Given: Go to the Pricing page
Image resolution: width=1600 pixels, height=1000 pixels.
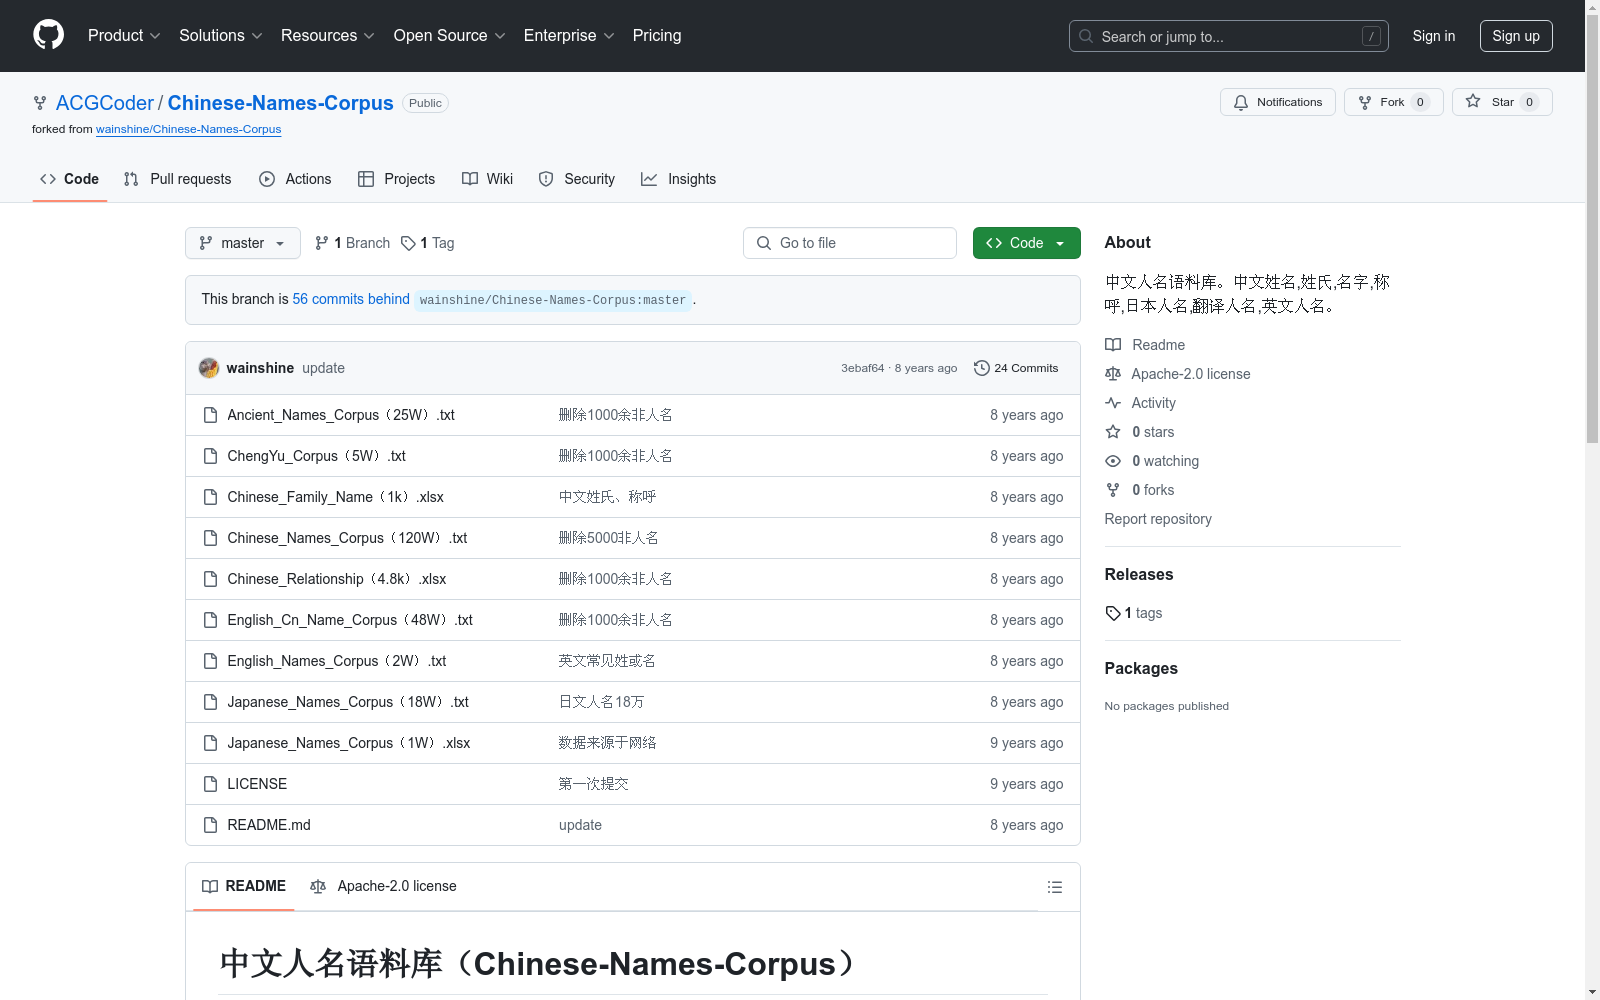Looking at the screenshot, I should pyautogui.click(x=657, y=36).
